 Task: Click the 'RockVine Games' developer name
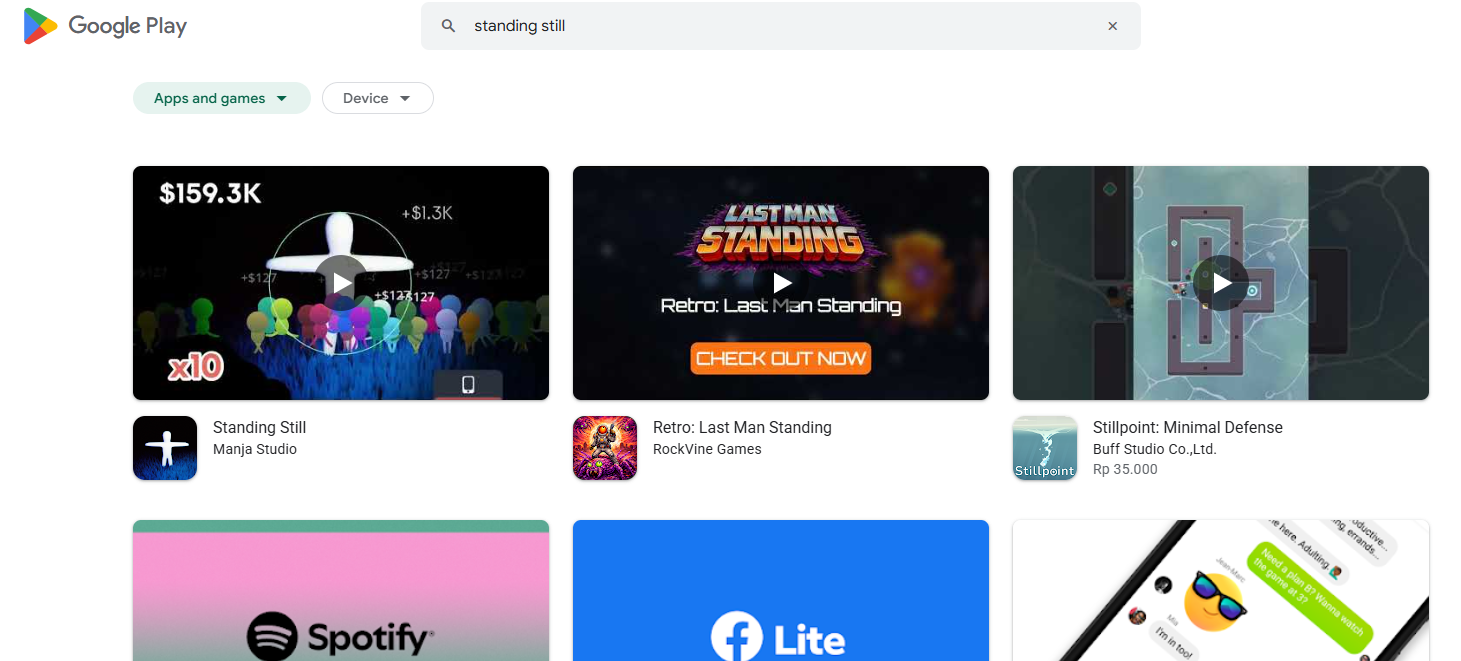pos(707,449)
